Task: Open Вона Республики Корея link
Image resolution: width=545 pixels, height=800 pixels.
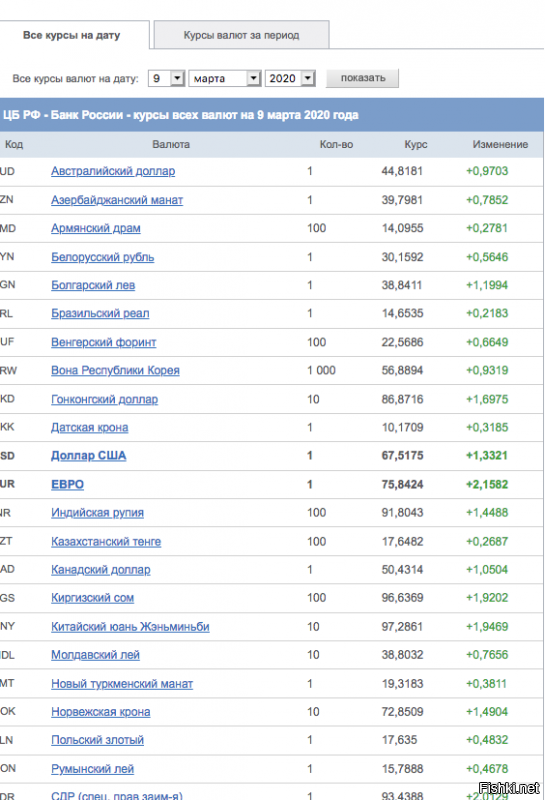Action: point(115,370)
